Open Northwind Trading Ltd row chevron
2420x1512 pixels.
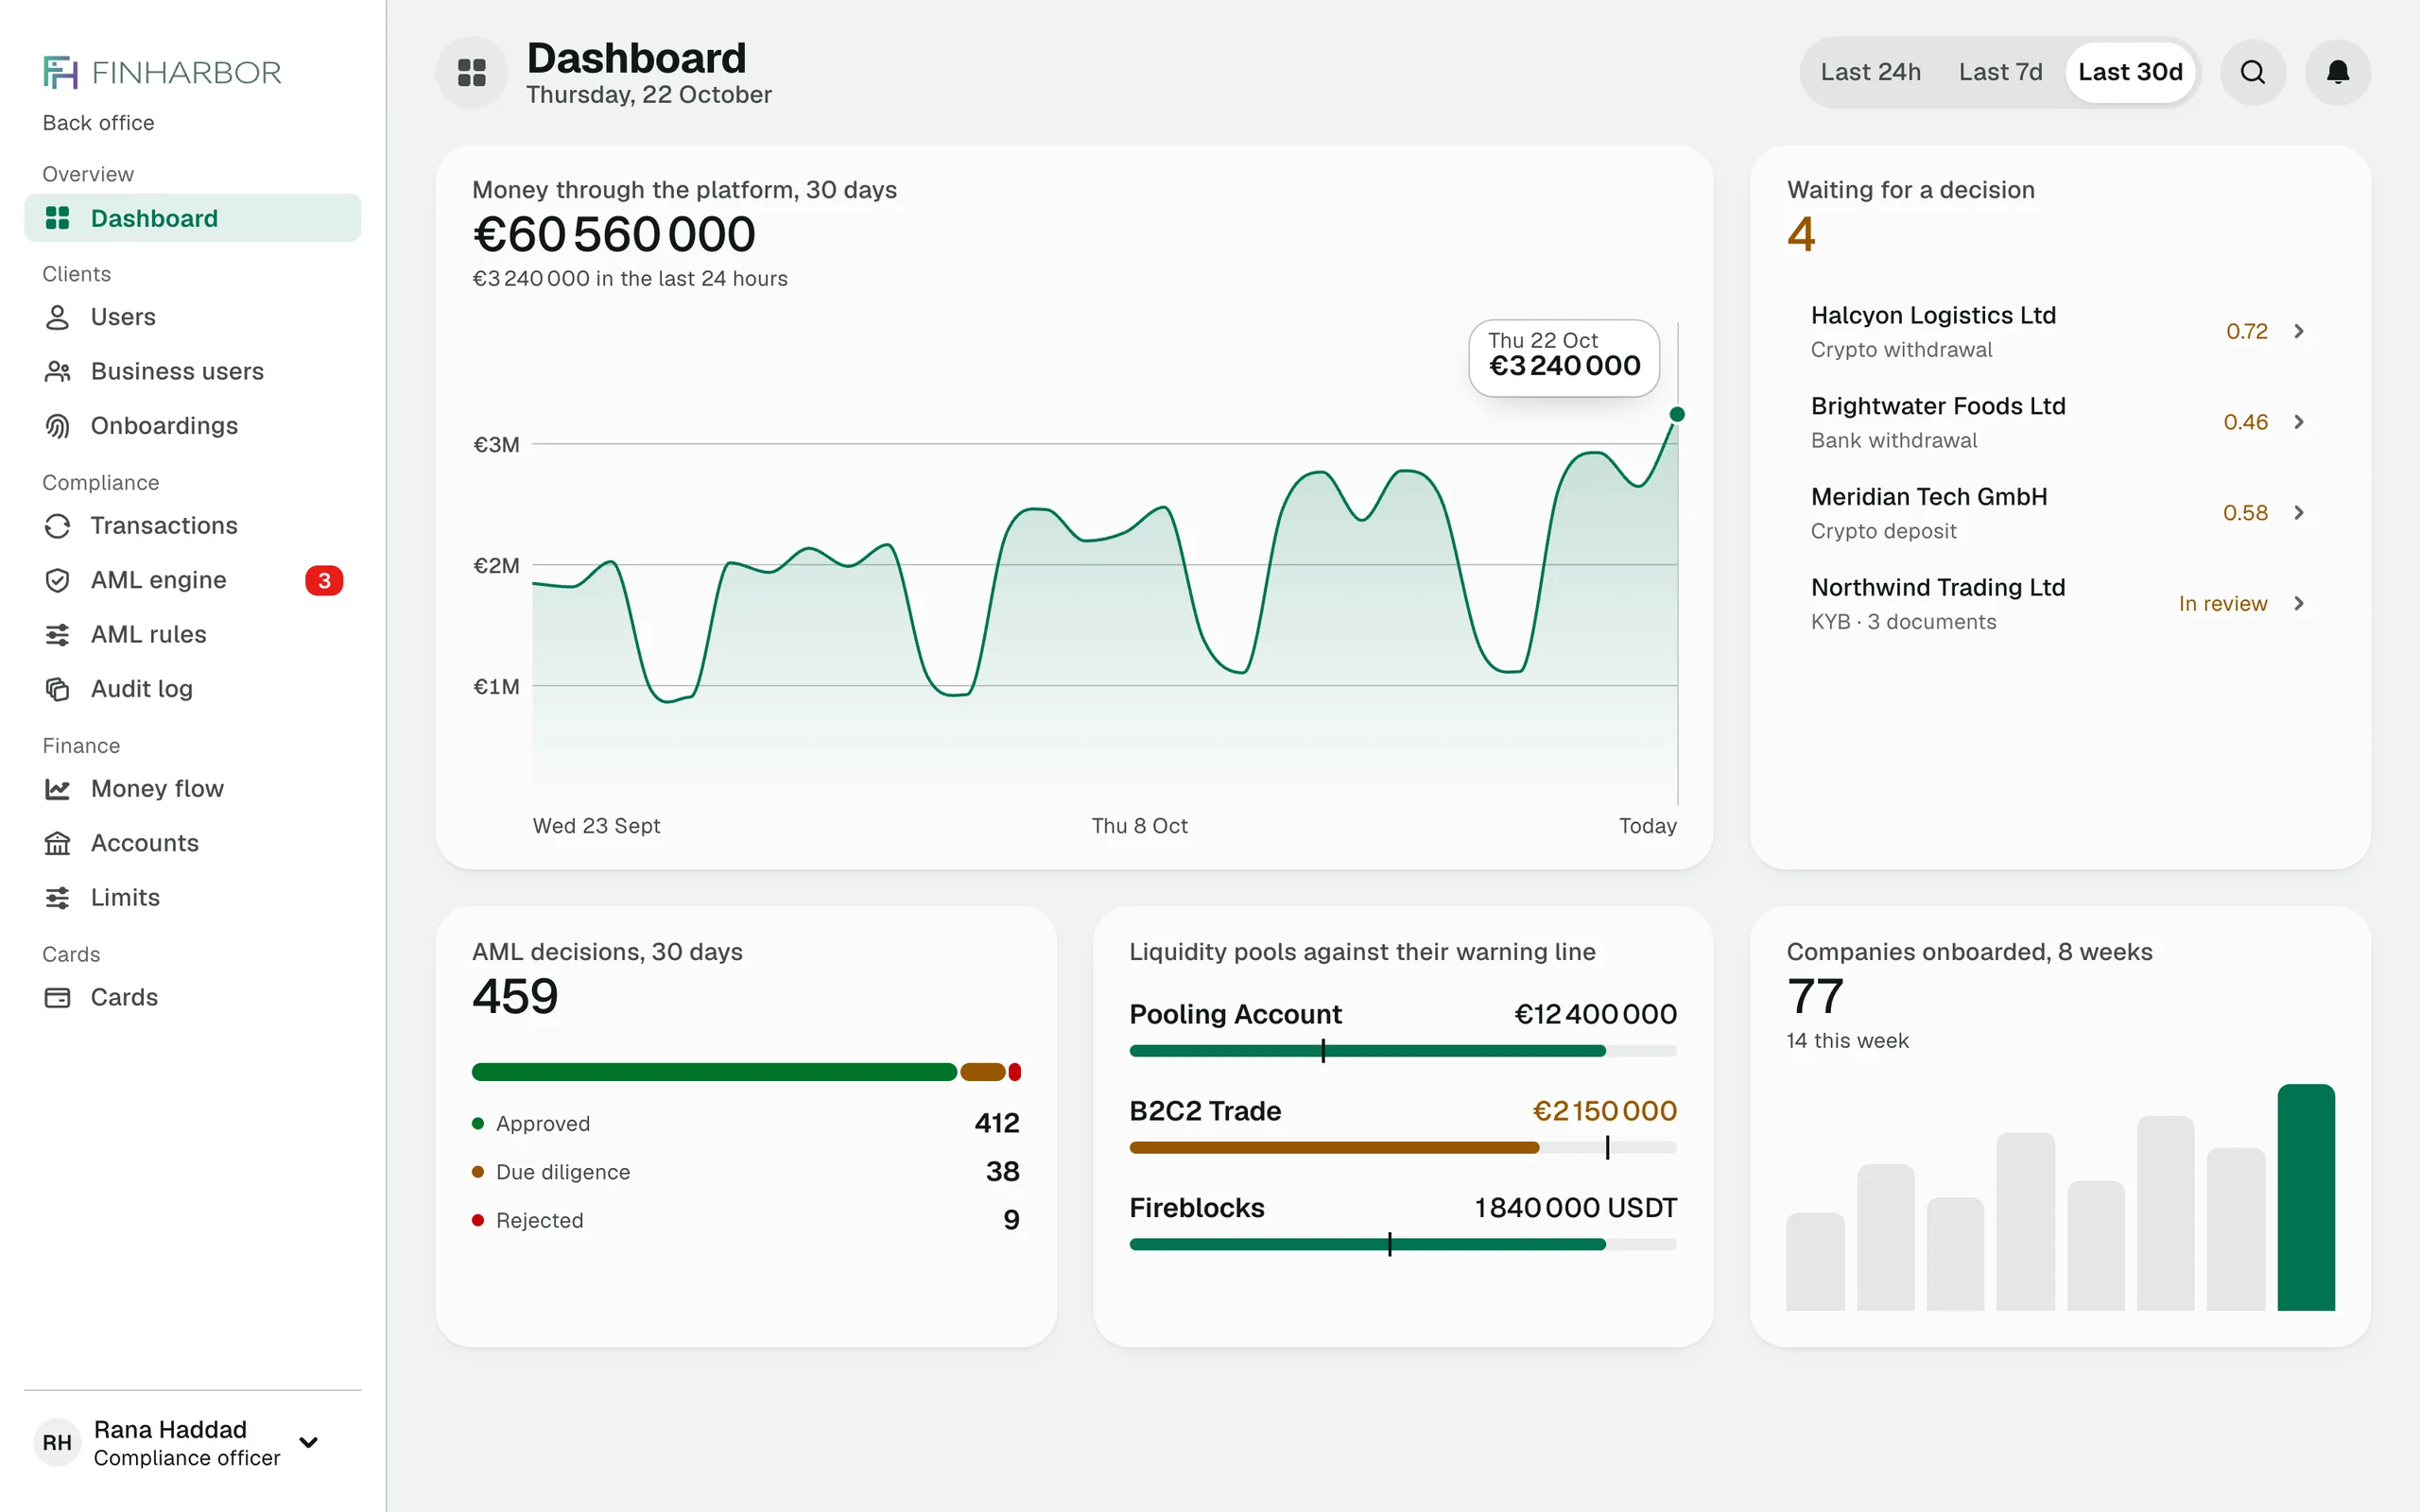point(2299,603)
